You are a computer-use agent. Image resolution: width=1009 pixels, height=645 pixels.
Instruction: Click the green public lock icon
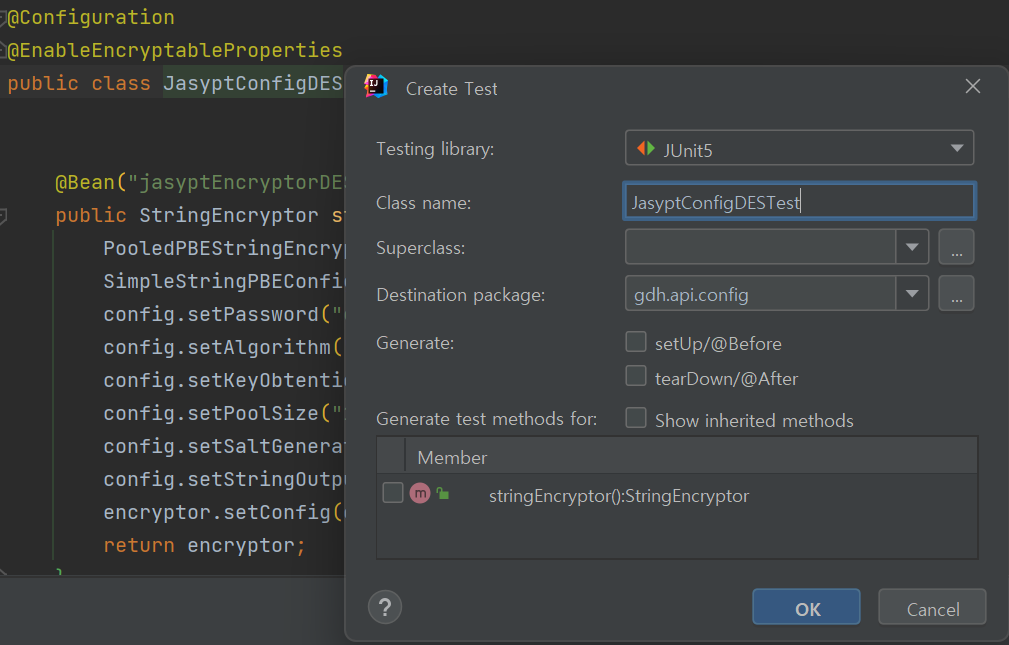[442, 494]
